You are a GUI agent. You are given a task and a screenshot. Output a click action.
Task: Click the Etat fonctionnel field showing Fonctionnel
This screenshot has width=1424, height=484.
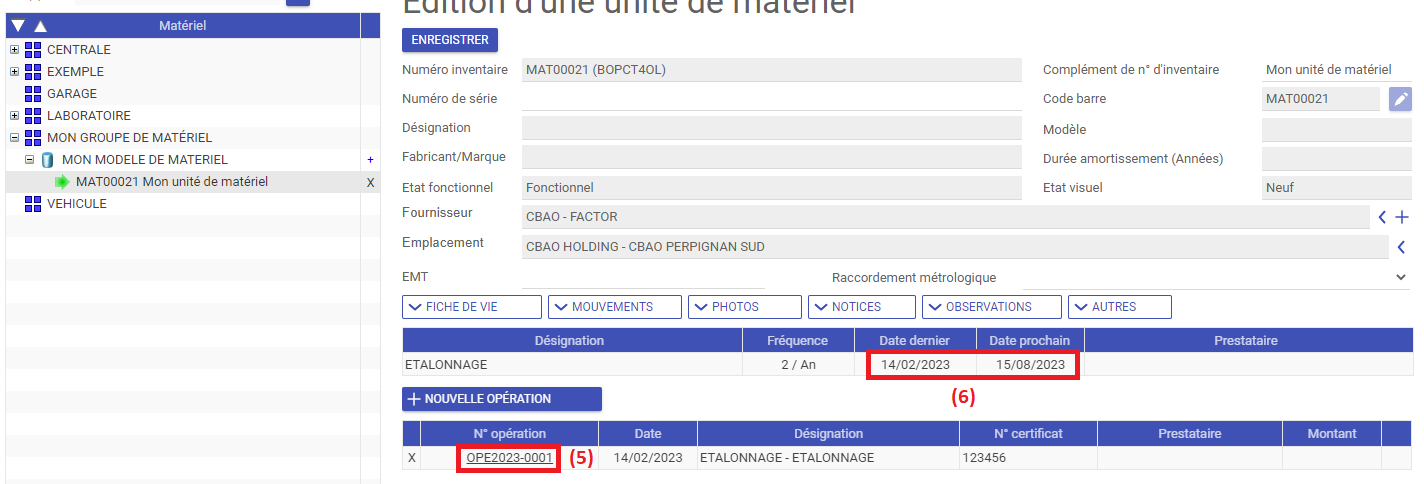(772, 187)
